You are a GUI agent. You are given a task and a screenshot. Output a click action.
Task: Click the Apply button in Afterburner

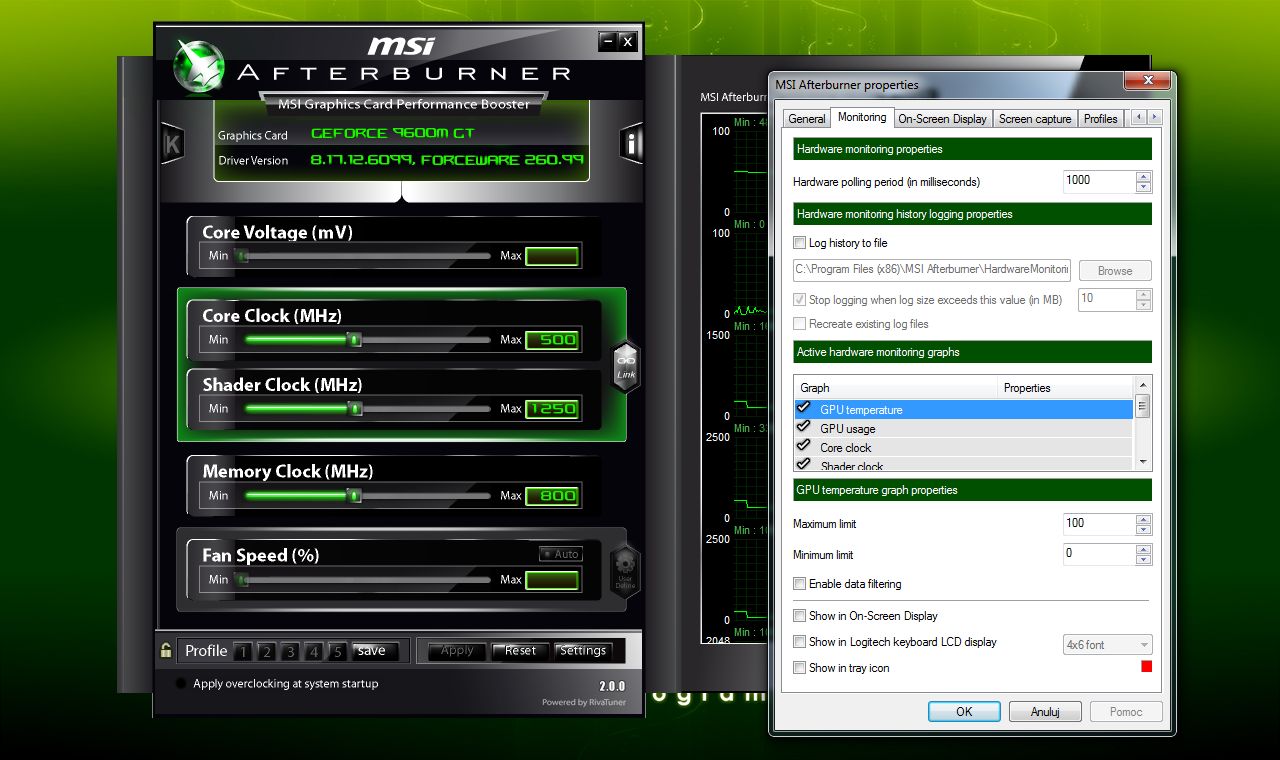pos(457,651)
